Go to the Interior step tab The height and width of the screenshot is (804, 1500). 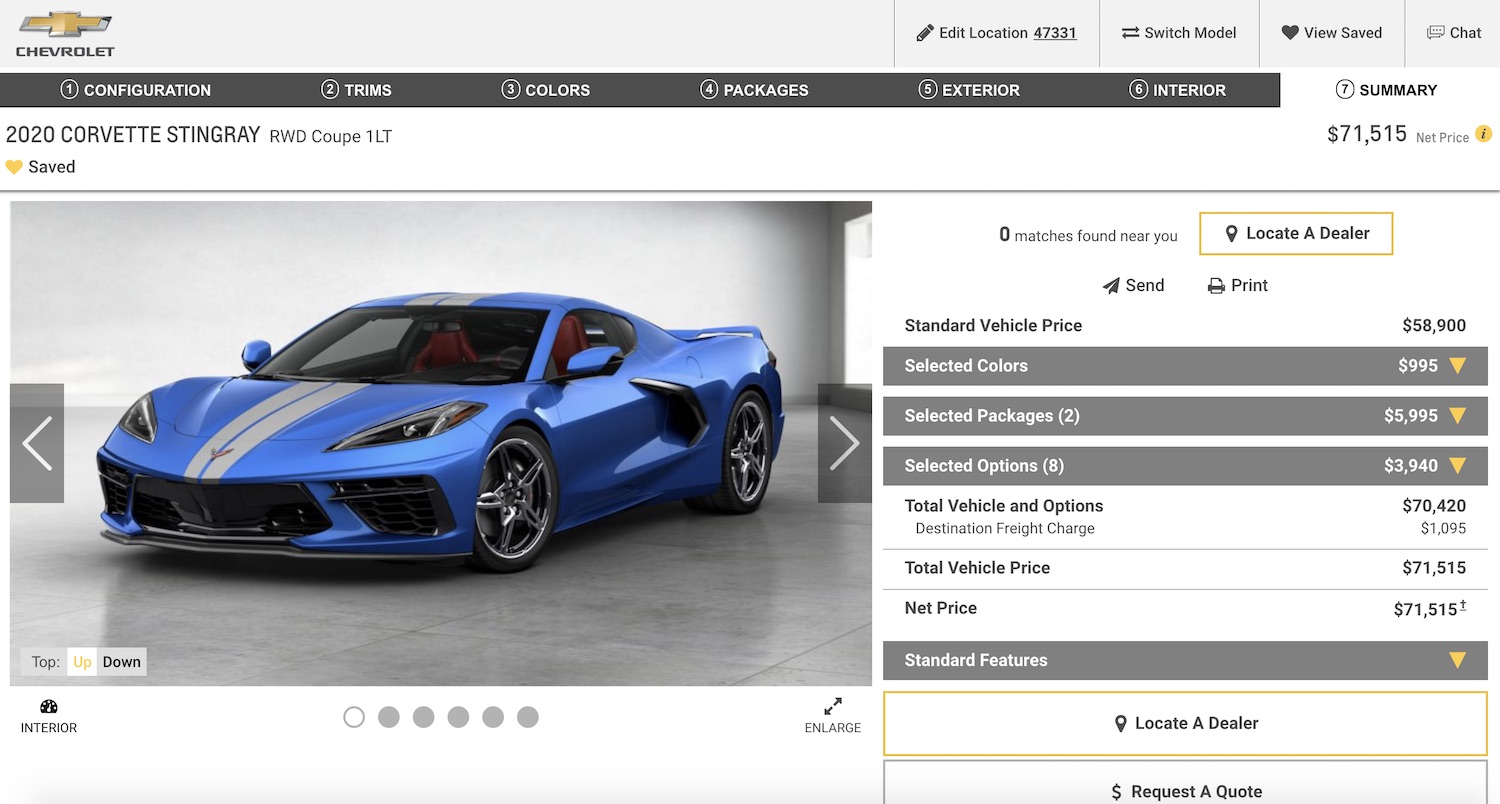point(1177,90)
